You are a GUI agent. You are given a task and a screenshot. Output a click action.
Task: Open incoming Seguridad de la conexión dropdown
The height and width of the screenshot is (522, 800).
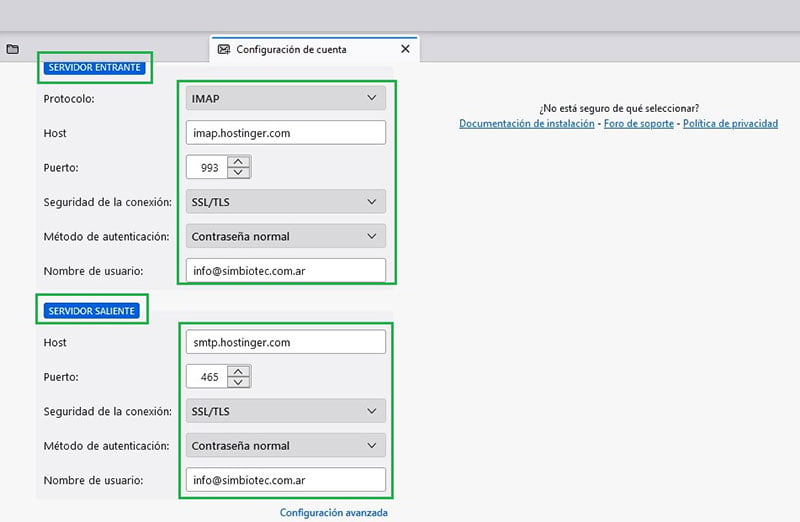click(x=286, y=202)
